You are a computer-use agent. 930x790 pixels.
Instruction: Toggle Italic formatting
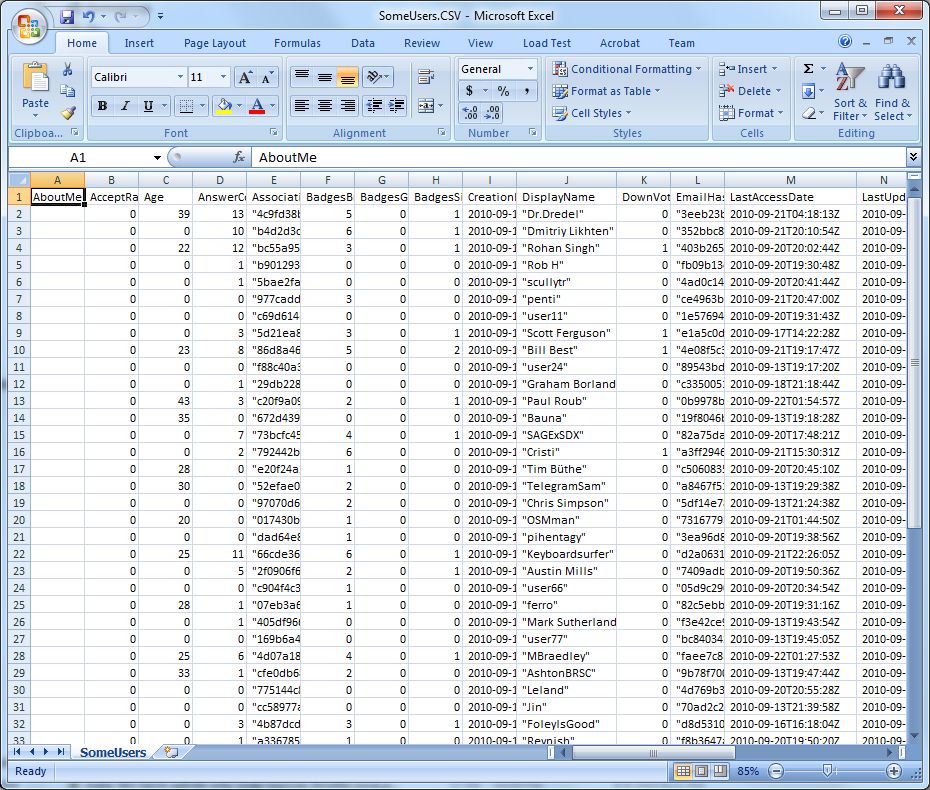[x=125, y=106]
